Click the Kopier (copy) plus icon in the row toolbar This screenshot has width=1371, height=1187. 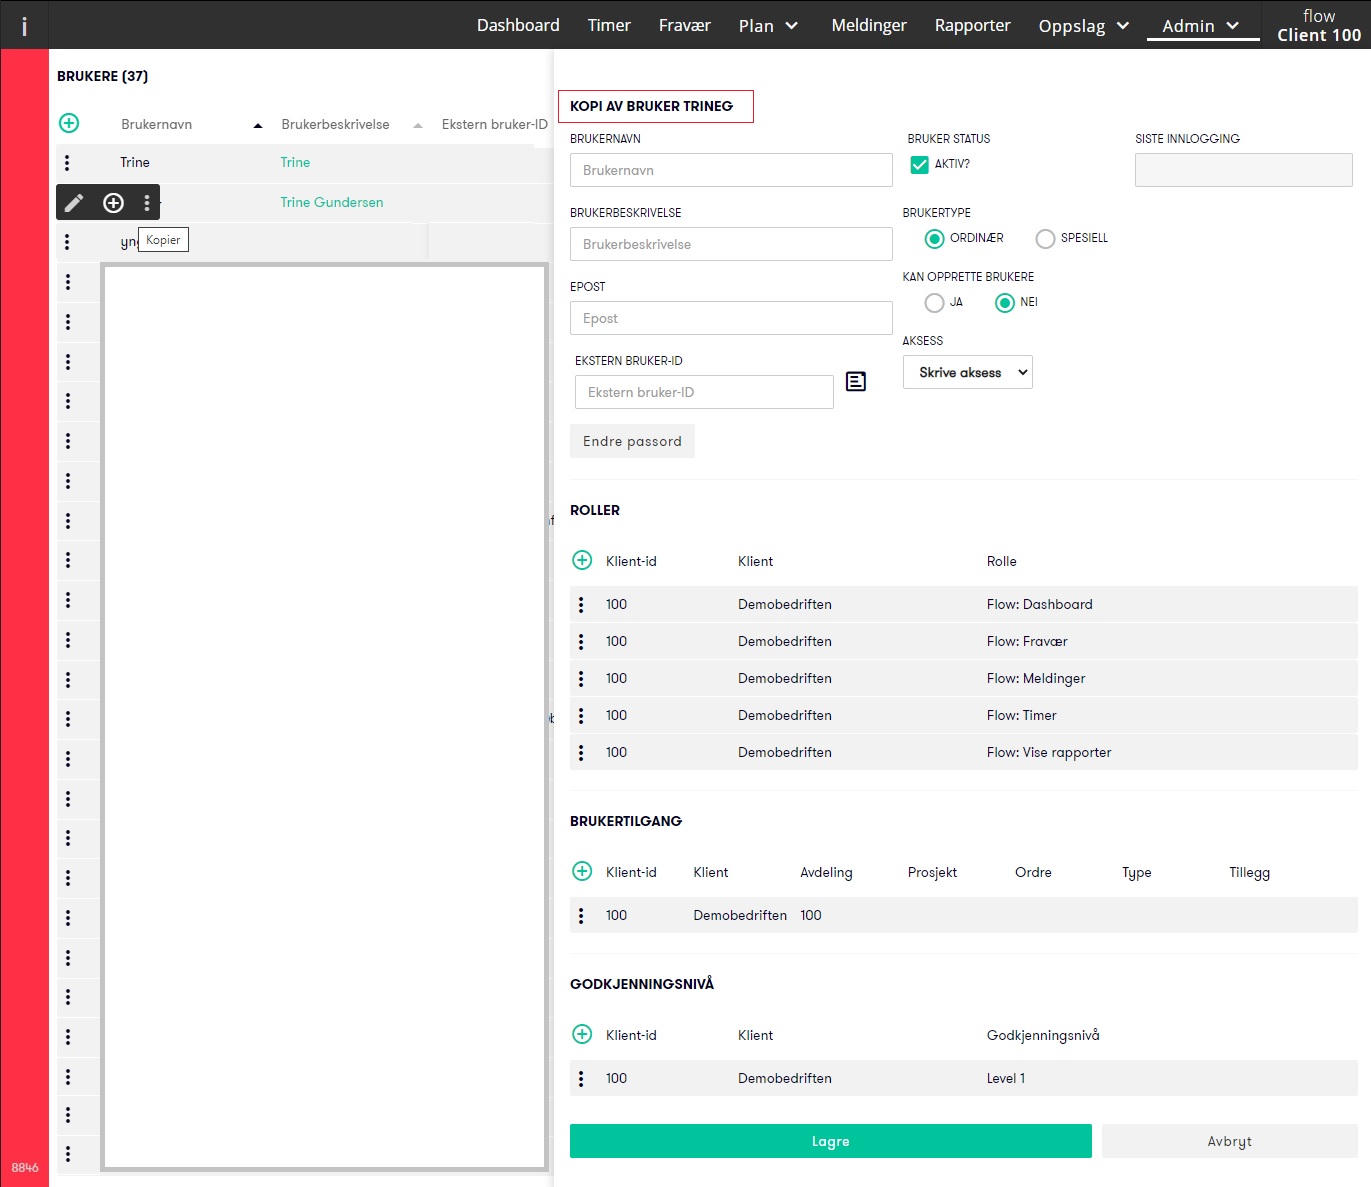tap(113, 203)
